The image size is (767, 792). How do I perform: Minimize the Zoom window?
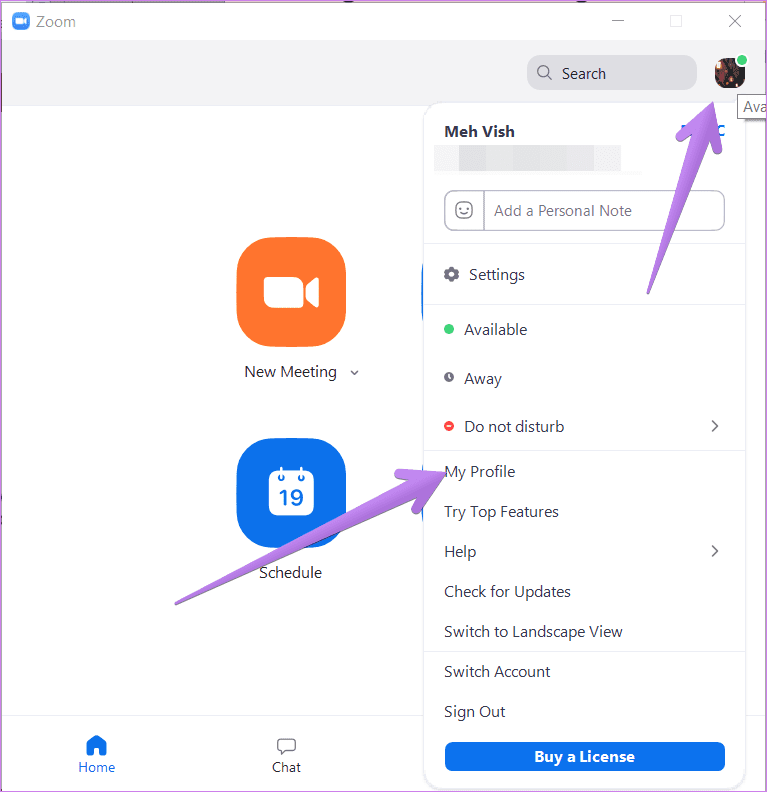(x=618, y=21)
